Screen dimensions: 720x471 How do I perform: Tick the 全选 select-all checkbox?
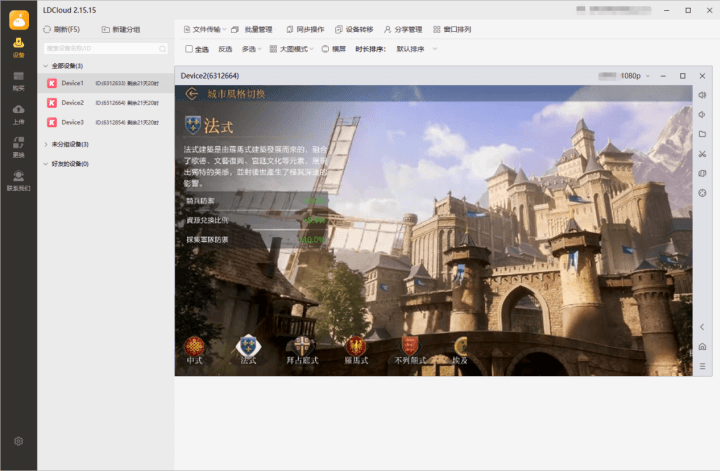189,49
